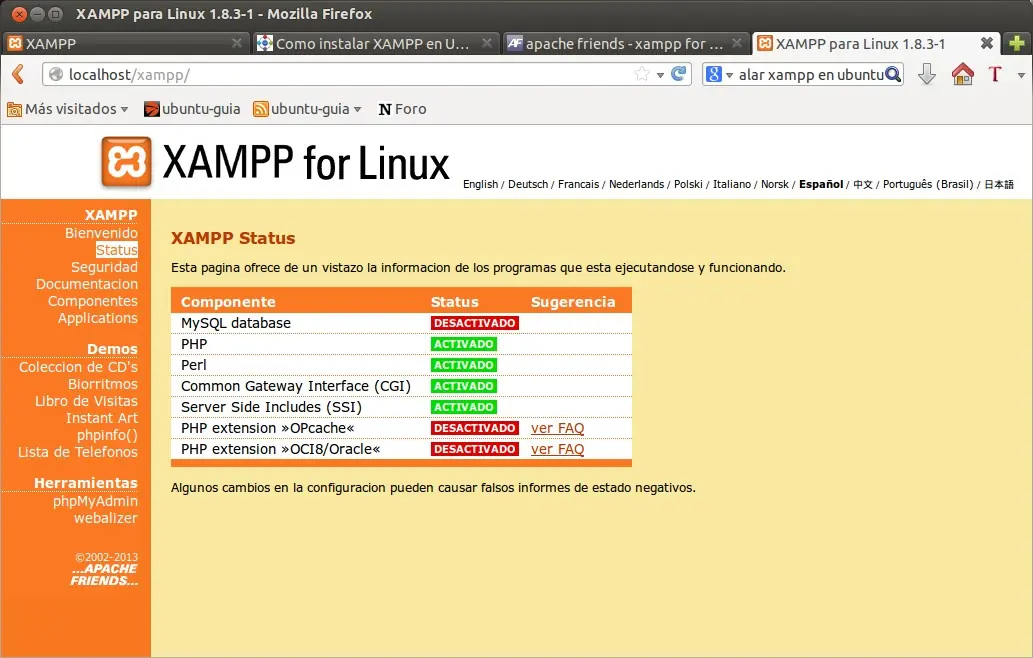Click the PHP ACTIVADO status badge
Image resolution: width=1033 pixels, height=658 pixels.
click(x=464, y=344)
